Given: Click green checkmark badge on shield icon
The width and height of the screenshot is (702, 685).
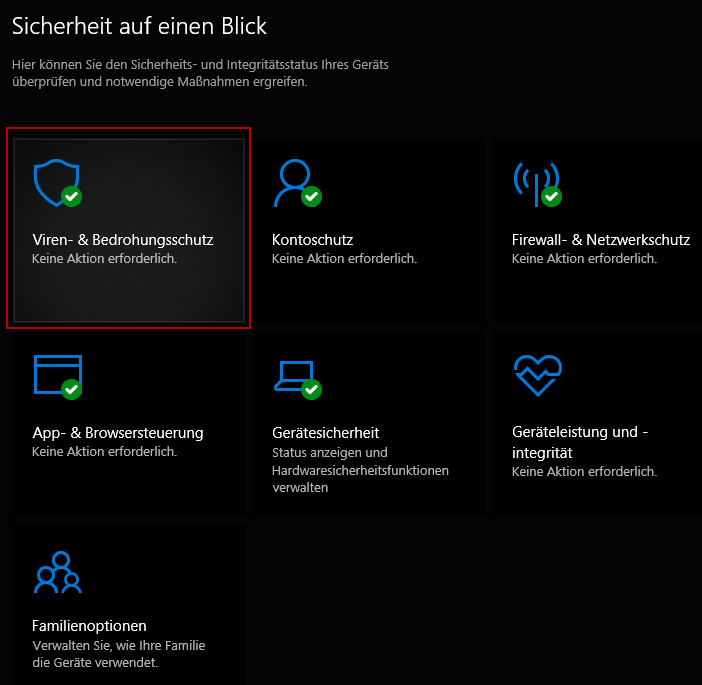Looking at the screenshot, I should pos(72,196).
